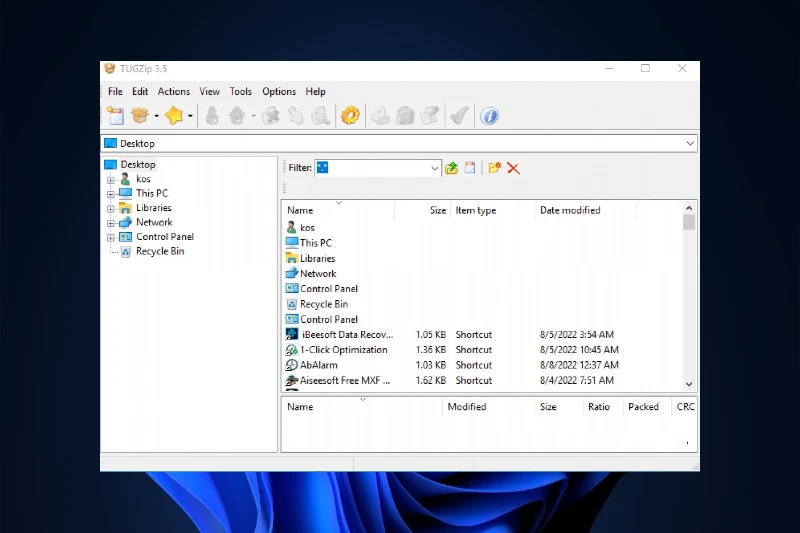800x533 pixels.
Task: Click the file list scrollbar up arrow
Action: (x=689, y=208)
